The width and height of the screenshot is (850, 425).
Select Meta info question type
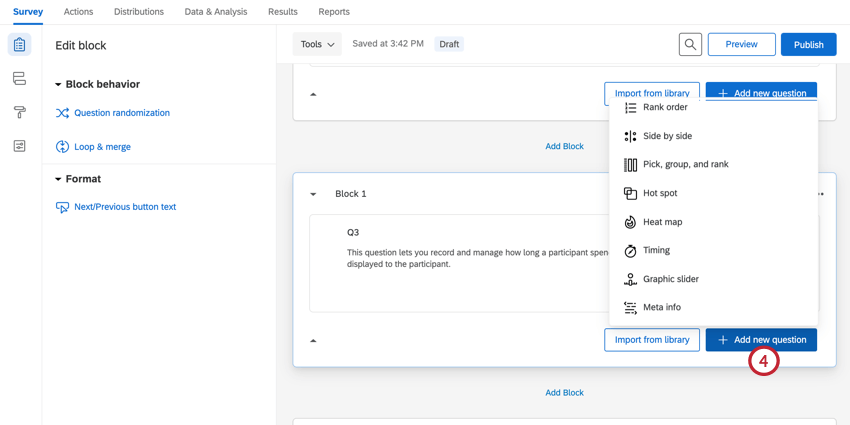[x=661, y=307]
